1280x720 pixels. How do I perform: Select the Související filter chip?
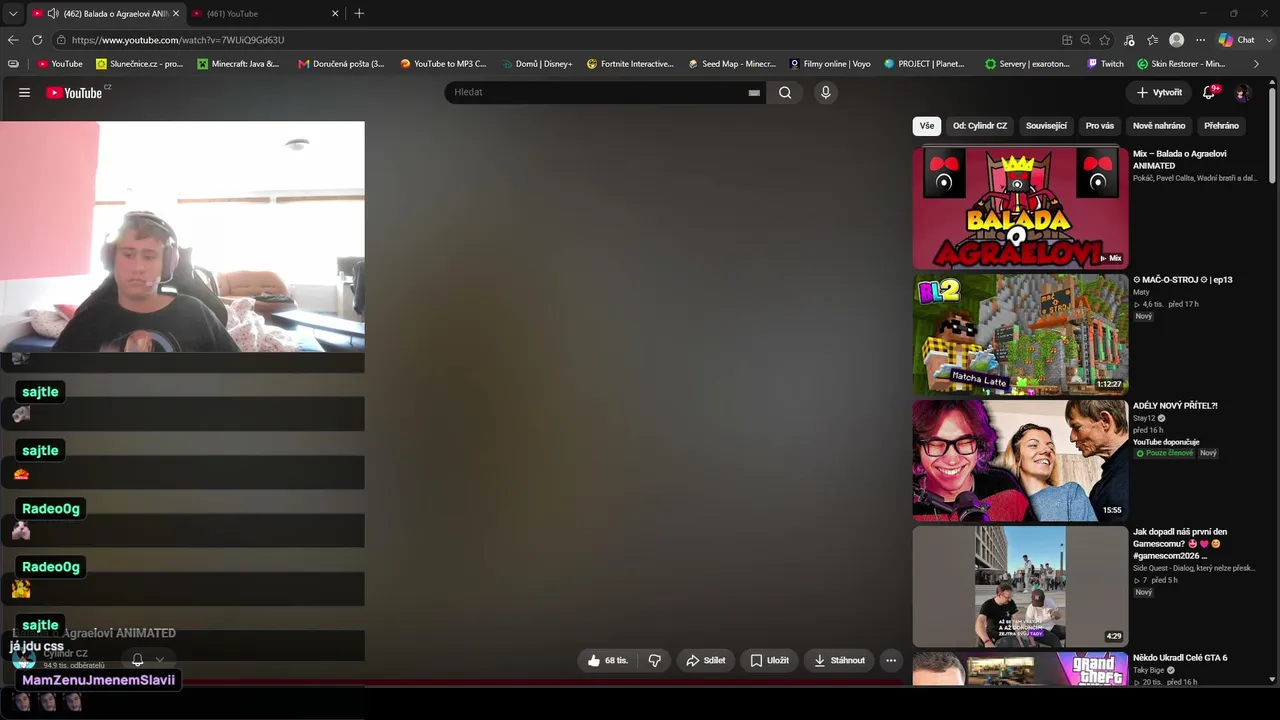pos(1046,126)
